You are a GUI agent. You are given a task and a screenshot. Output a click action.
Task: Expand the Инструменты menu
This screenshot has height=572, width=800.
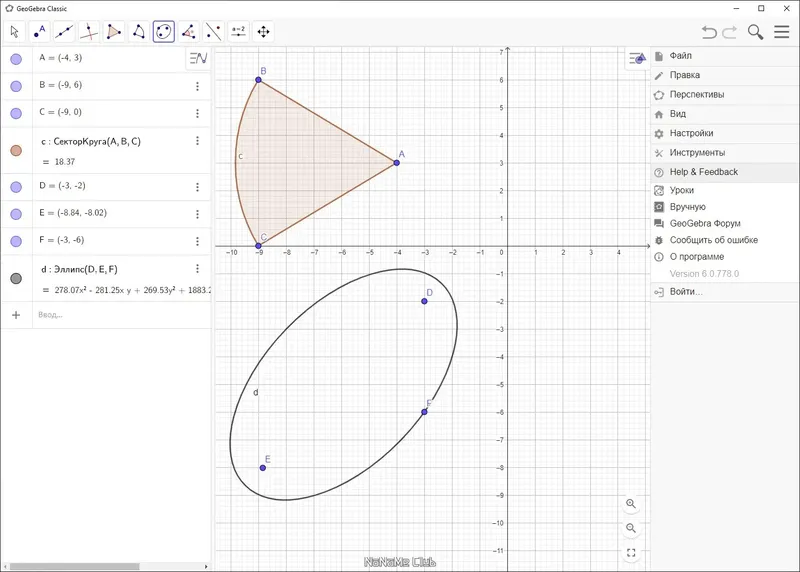pos(725,153)
